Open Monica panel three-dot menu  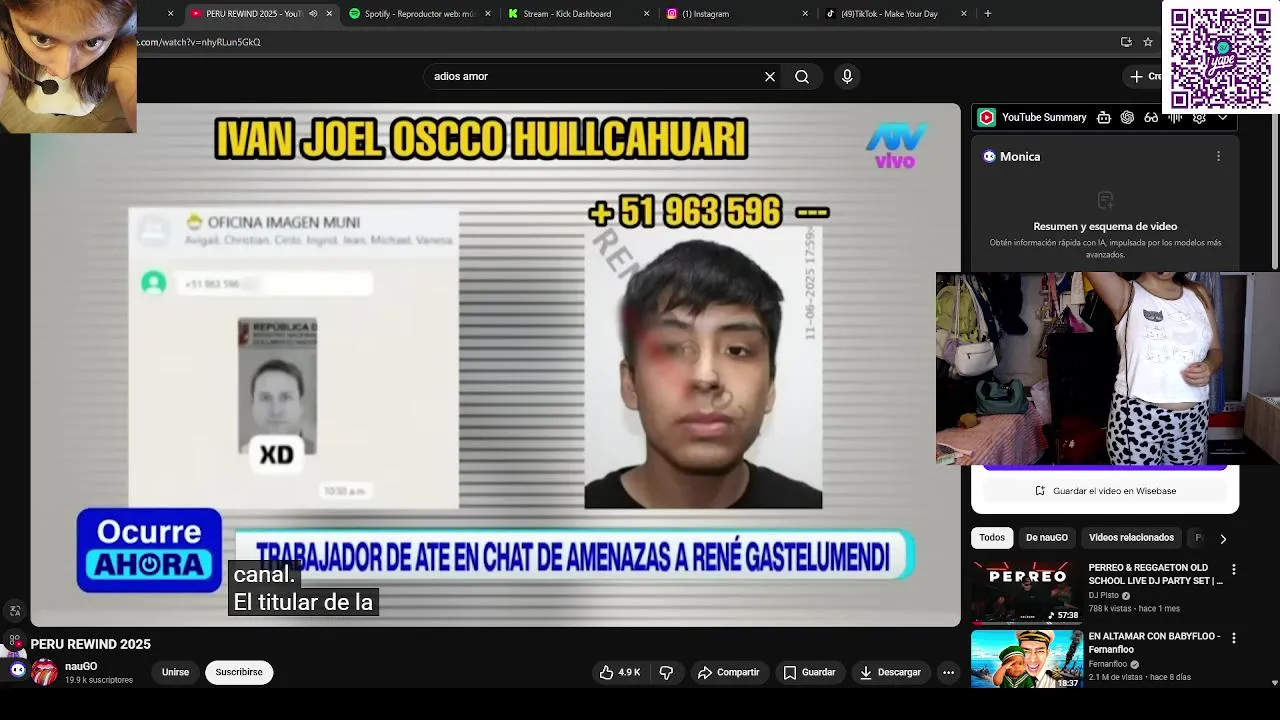point(1218,156)
